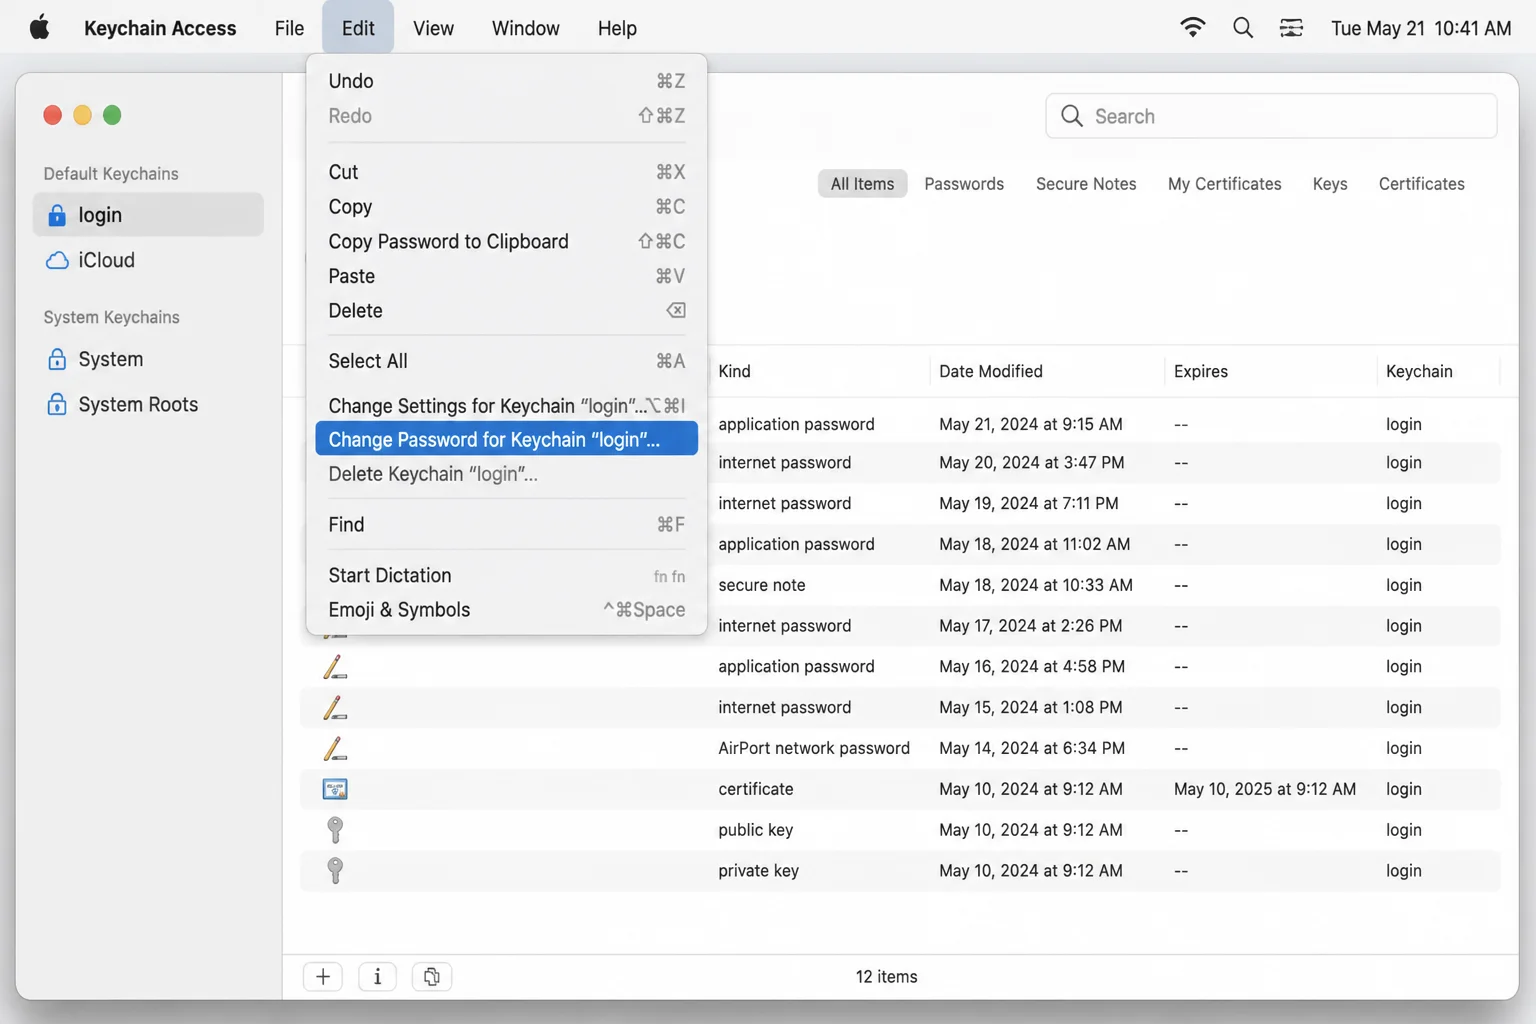This screenshot has width=1536, height=1024.
Task: Switch to My Certificates tab
Action: pos(1224,184)
